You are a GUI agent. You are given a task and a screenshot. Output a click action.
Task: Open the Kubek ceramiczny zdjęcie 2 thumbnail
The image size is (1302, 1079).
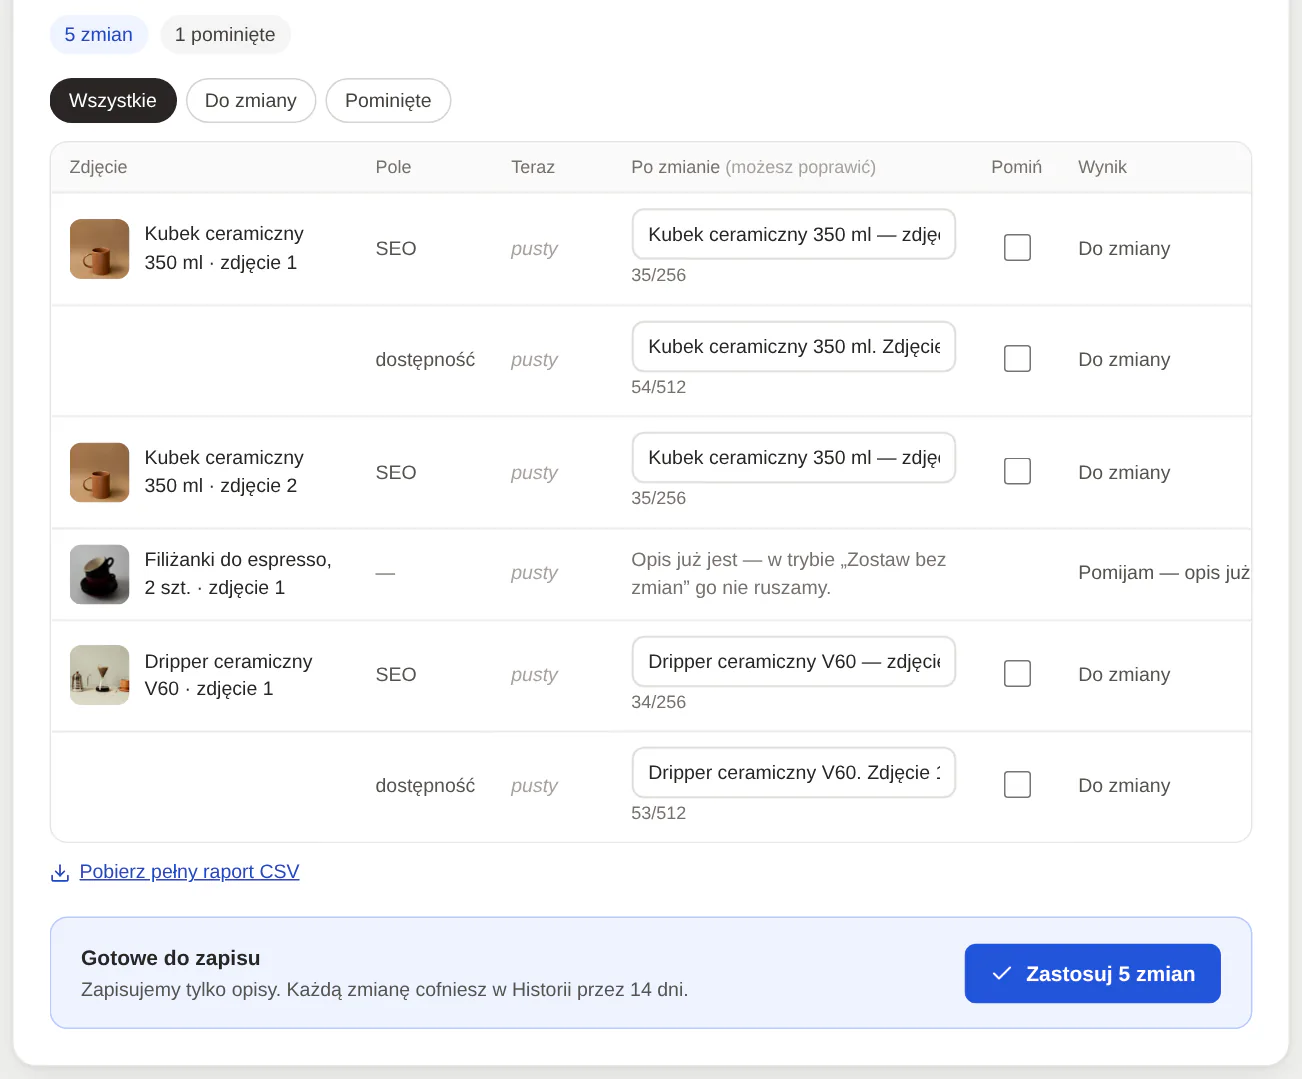tap(100, 472)
